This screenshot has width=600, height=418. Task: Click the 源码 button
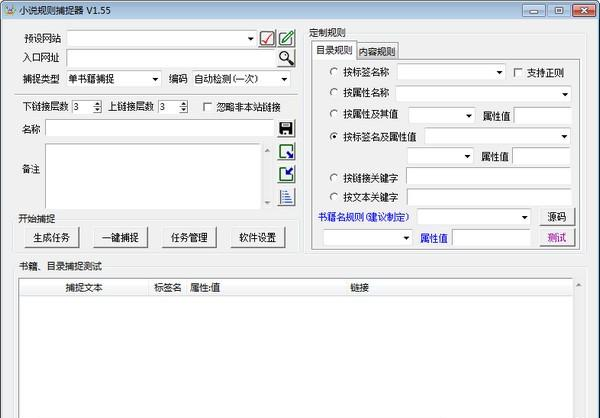click(x=557, y=217)
